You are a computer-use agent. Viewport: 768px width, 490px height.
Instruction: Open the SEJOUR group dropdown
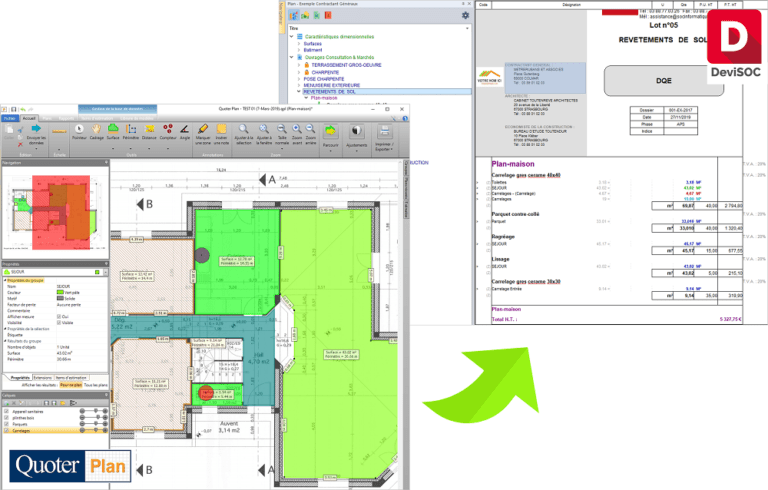coord(105,272)
